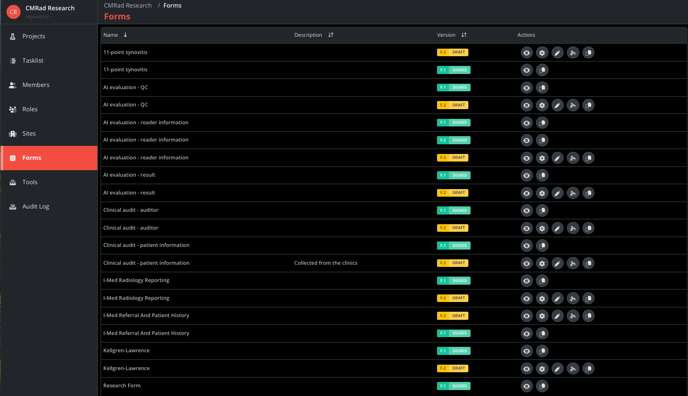Duplicate the Research Form
Image resolution: width=688 pixels, height=396 pixels.
coord(542,386)
